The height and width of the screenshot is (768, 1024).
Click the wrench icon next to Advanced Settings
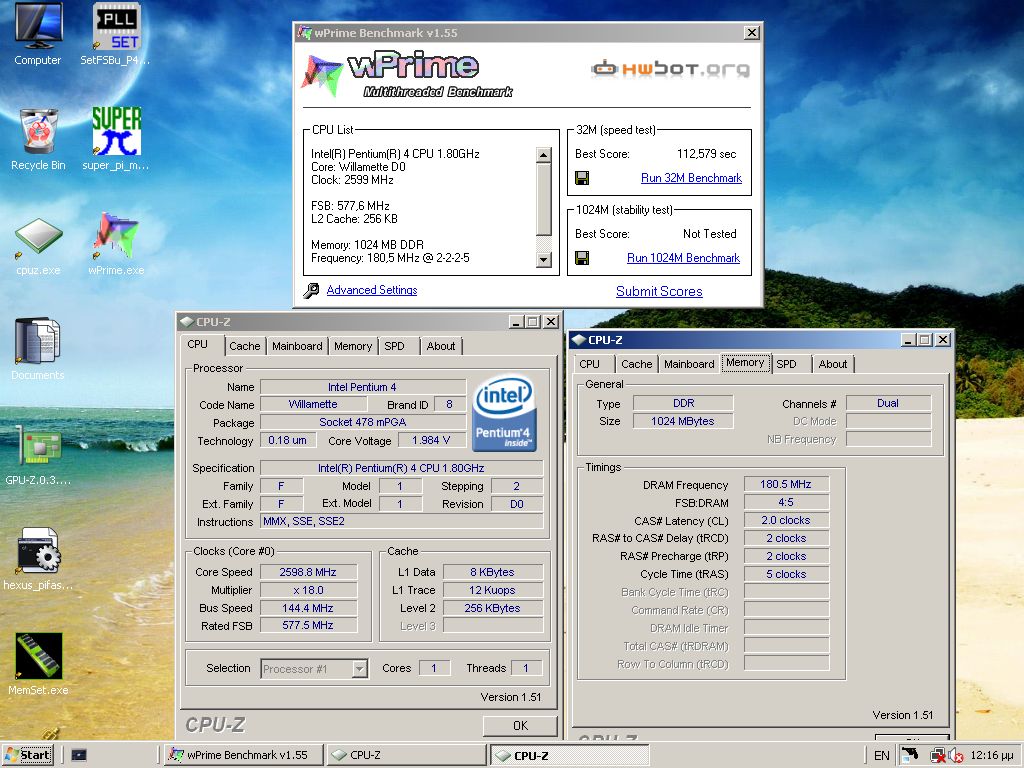[312, 291]
